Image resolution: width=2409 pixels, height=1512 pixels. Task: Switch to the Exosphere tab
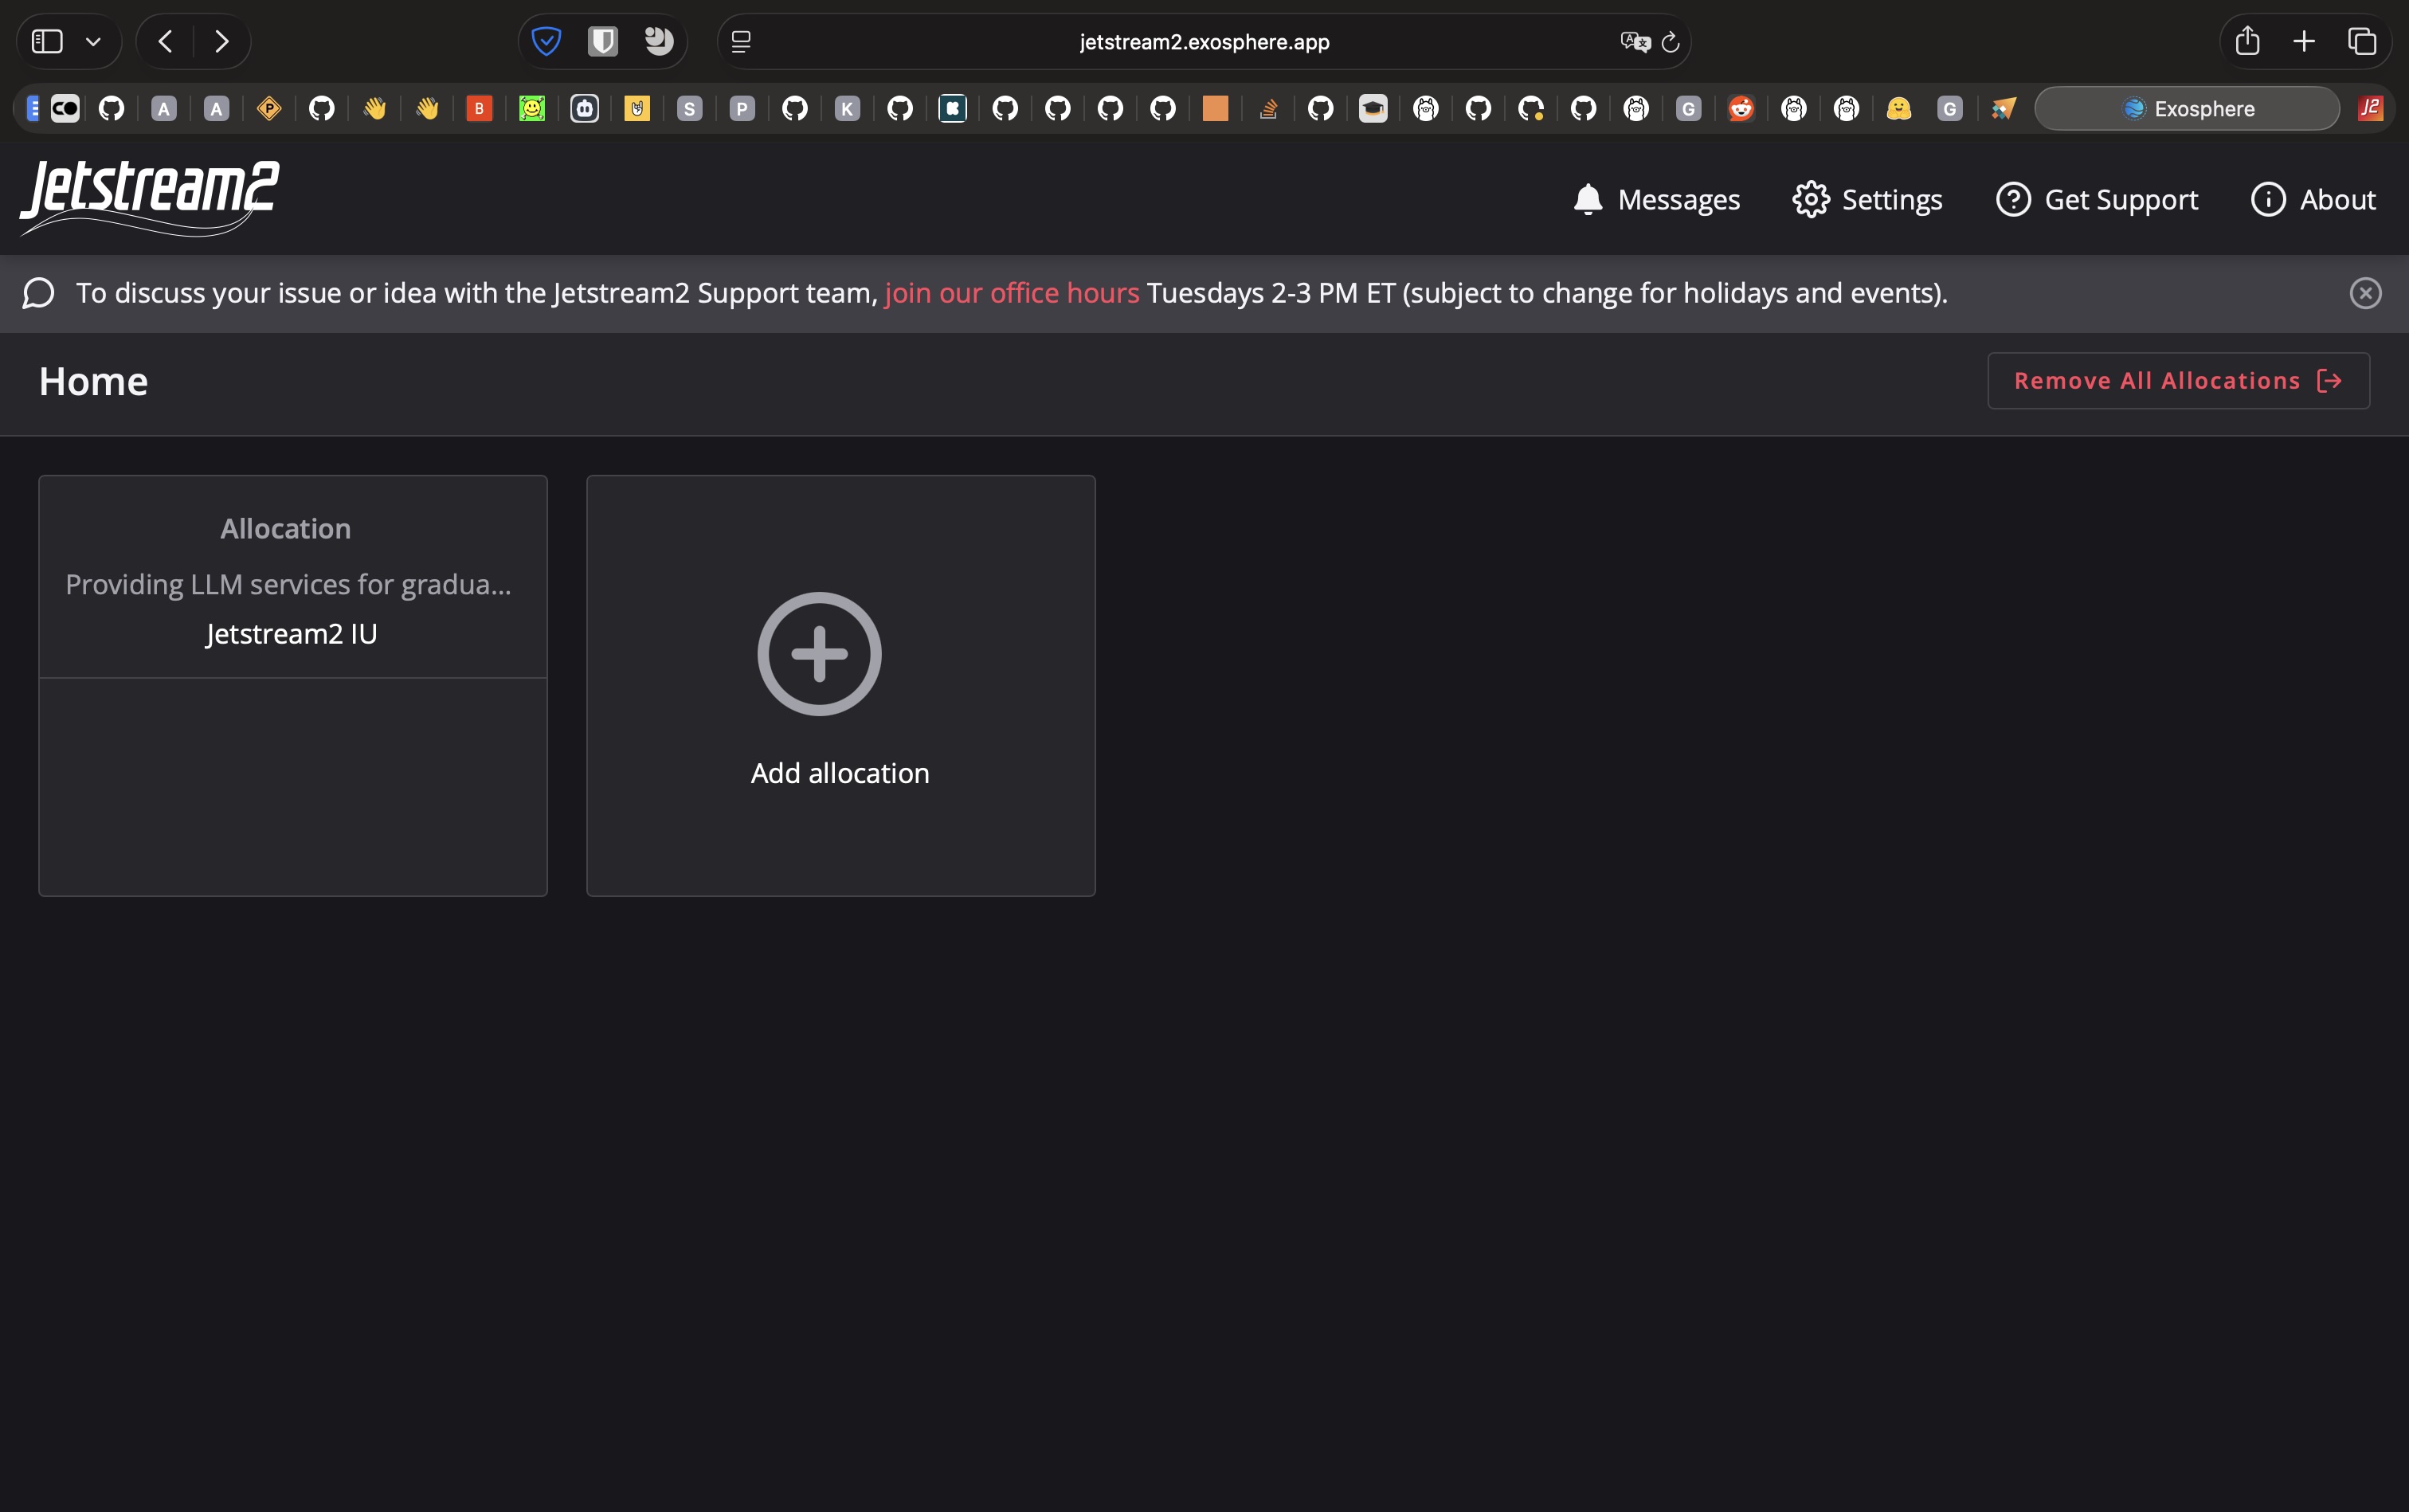click(x=2187, y=108)
